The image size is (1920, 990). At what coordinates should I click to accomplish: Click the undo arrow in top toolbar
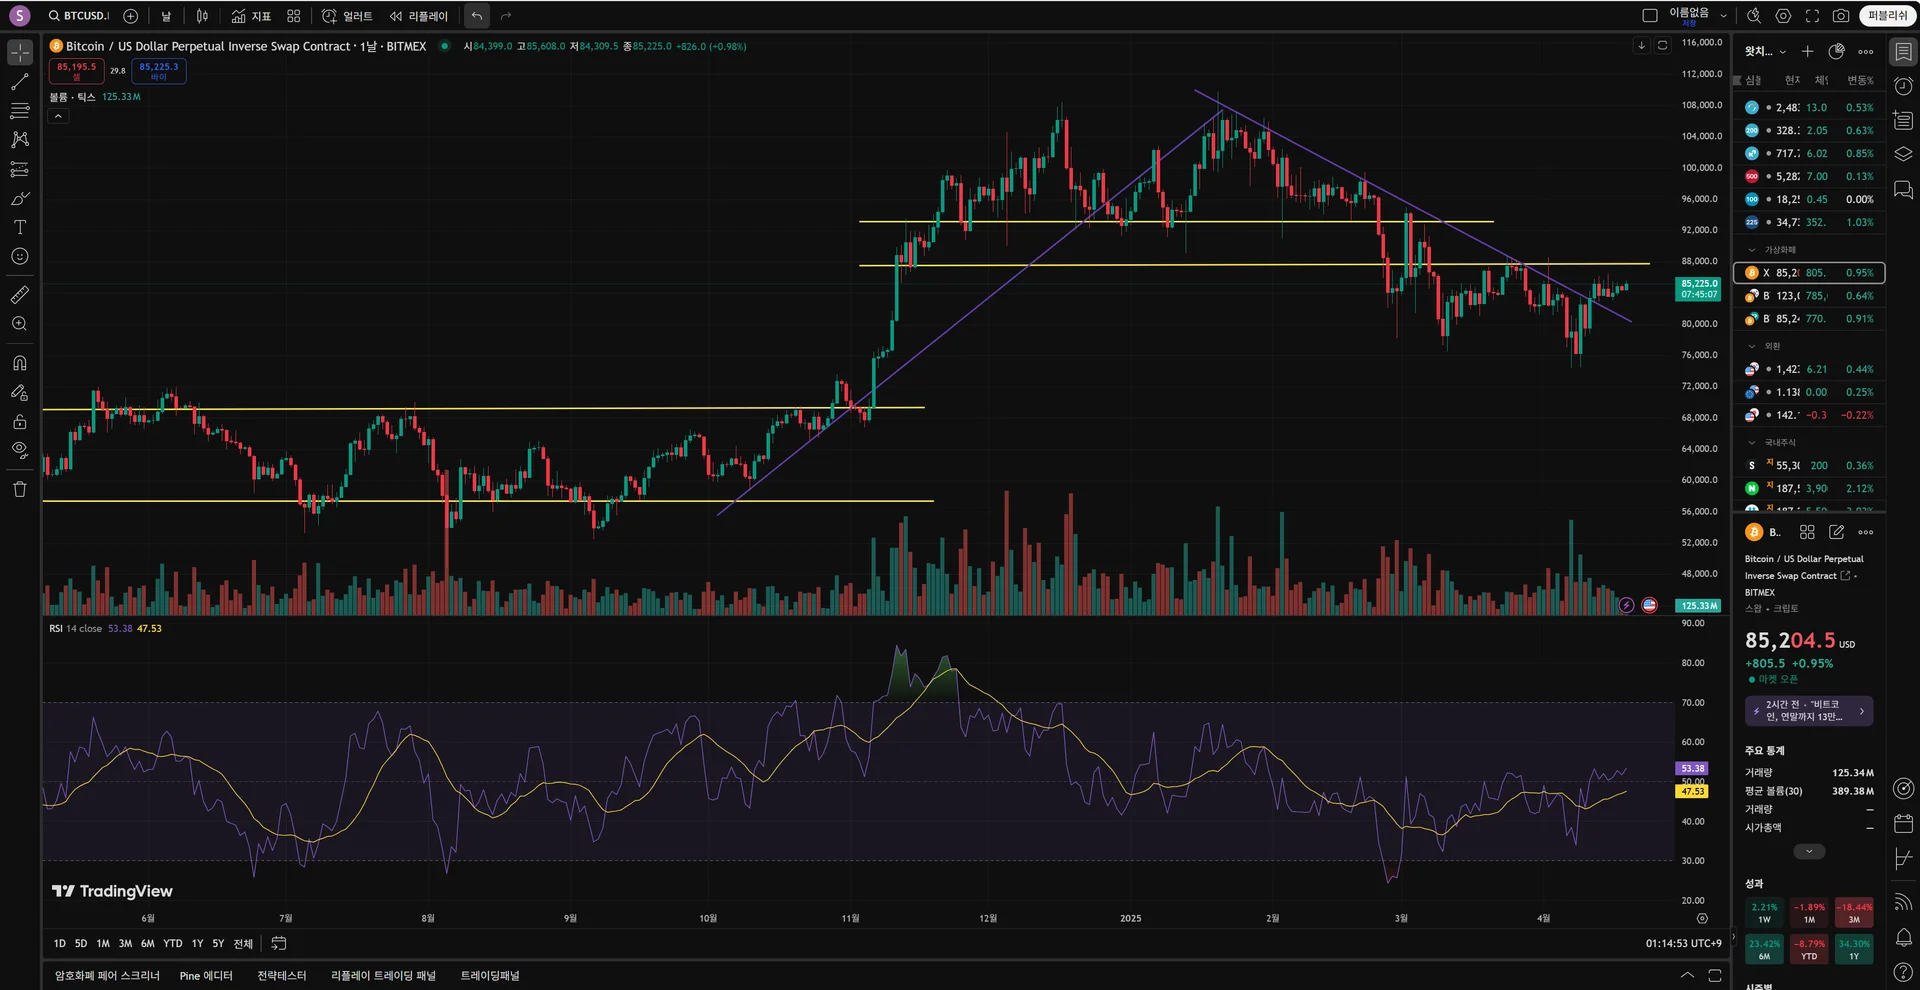(x=477, y=16)
